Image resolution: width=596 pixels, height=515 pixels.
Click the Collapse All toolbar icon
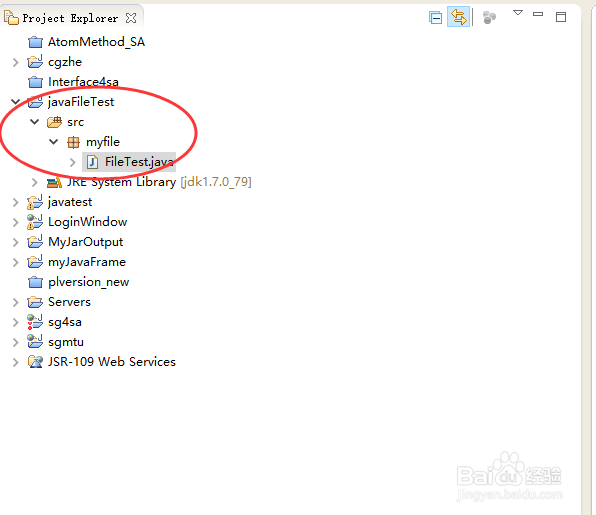tap(435, 18)
